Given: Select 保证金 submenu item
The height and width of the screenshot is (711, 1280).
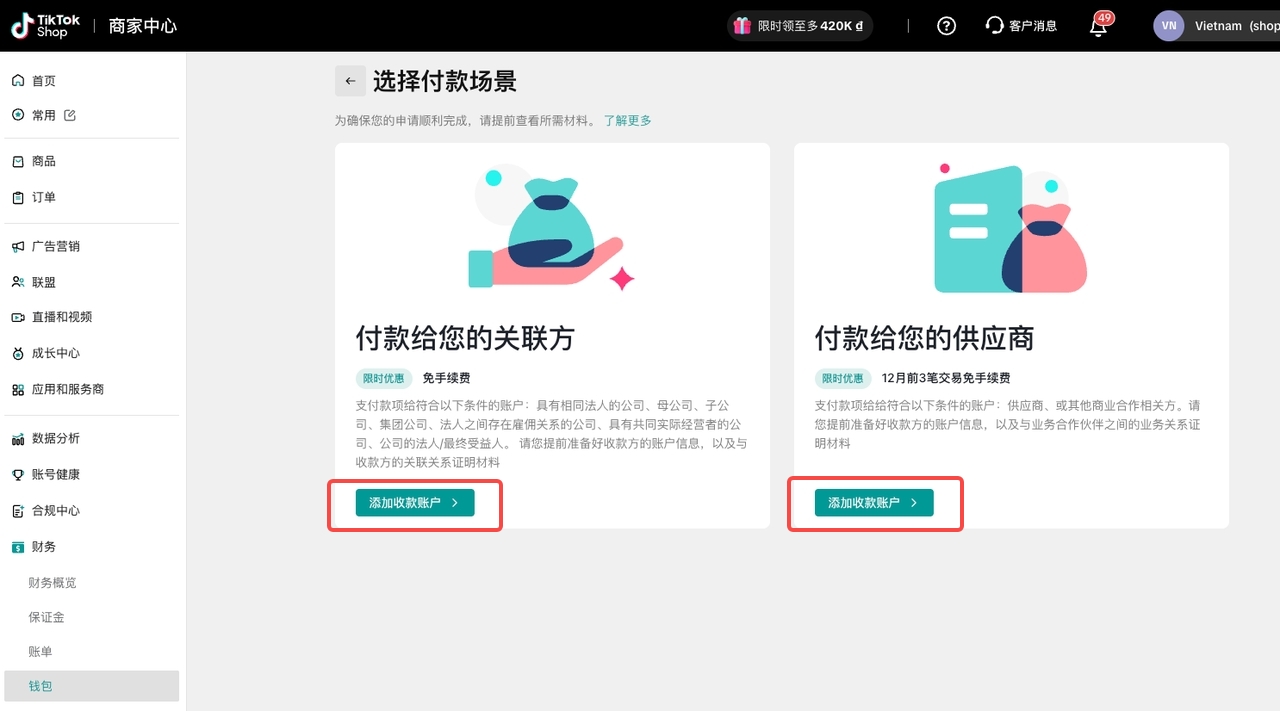Looking at the screenshot, I should coord(46,618).
